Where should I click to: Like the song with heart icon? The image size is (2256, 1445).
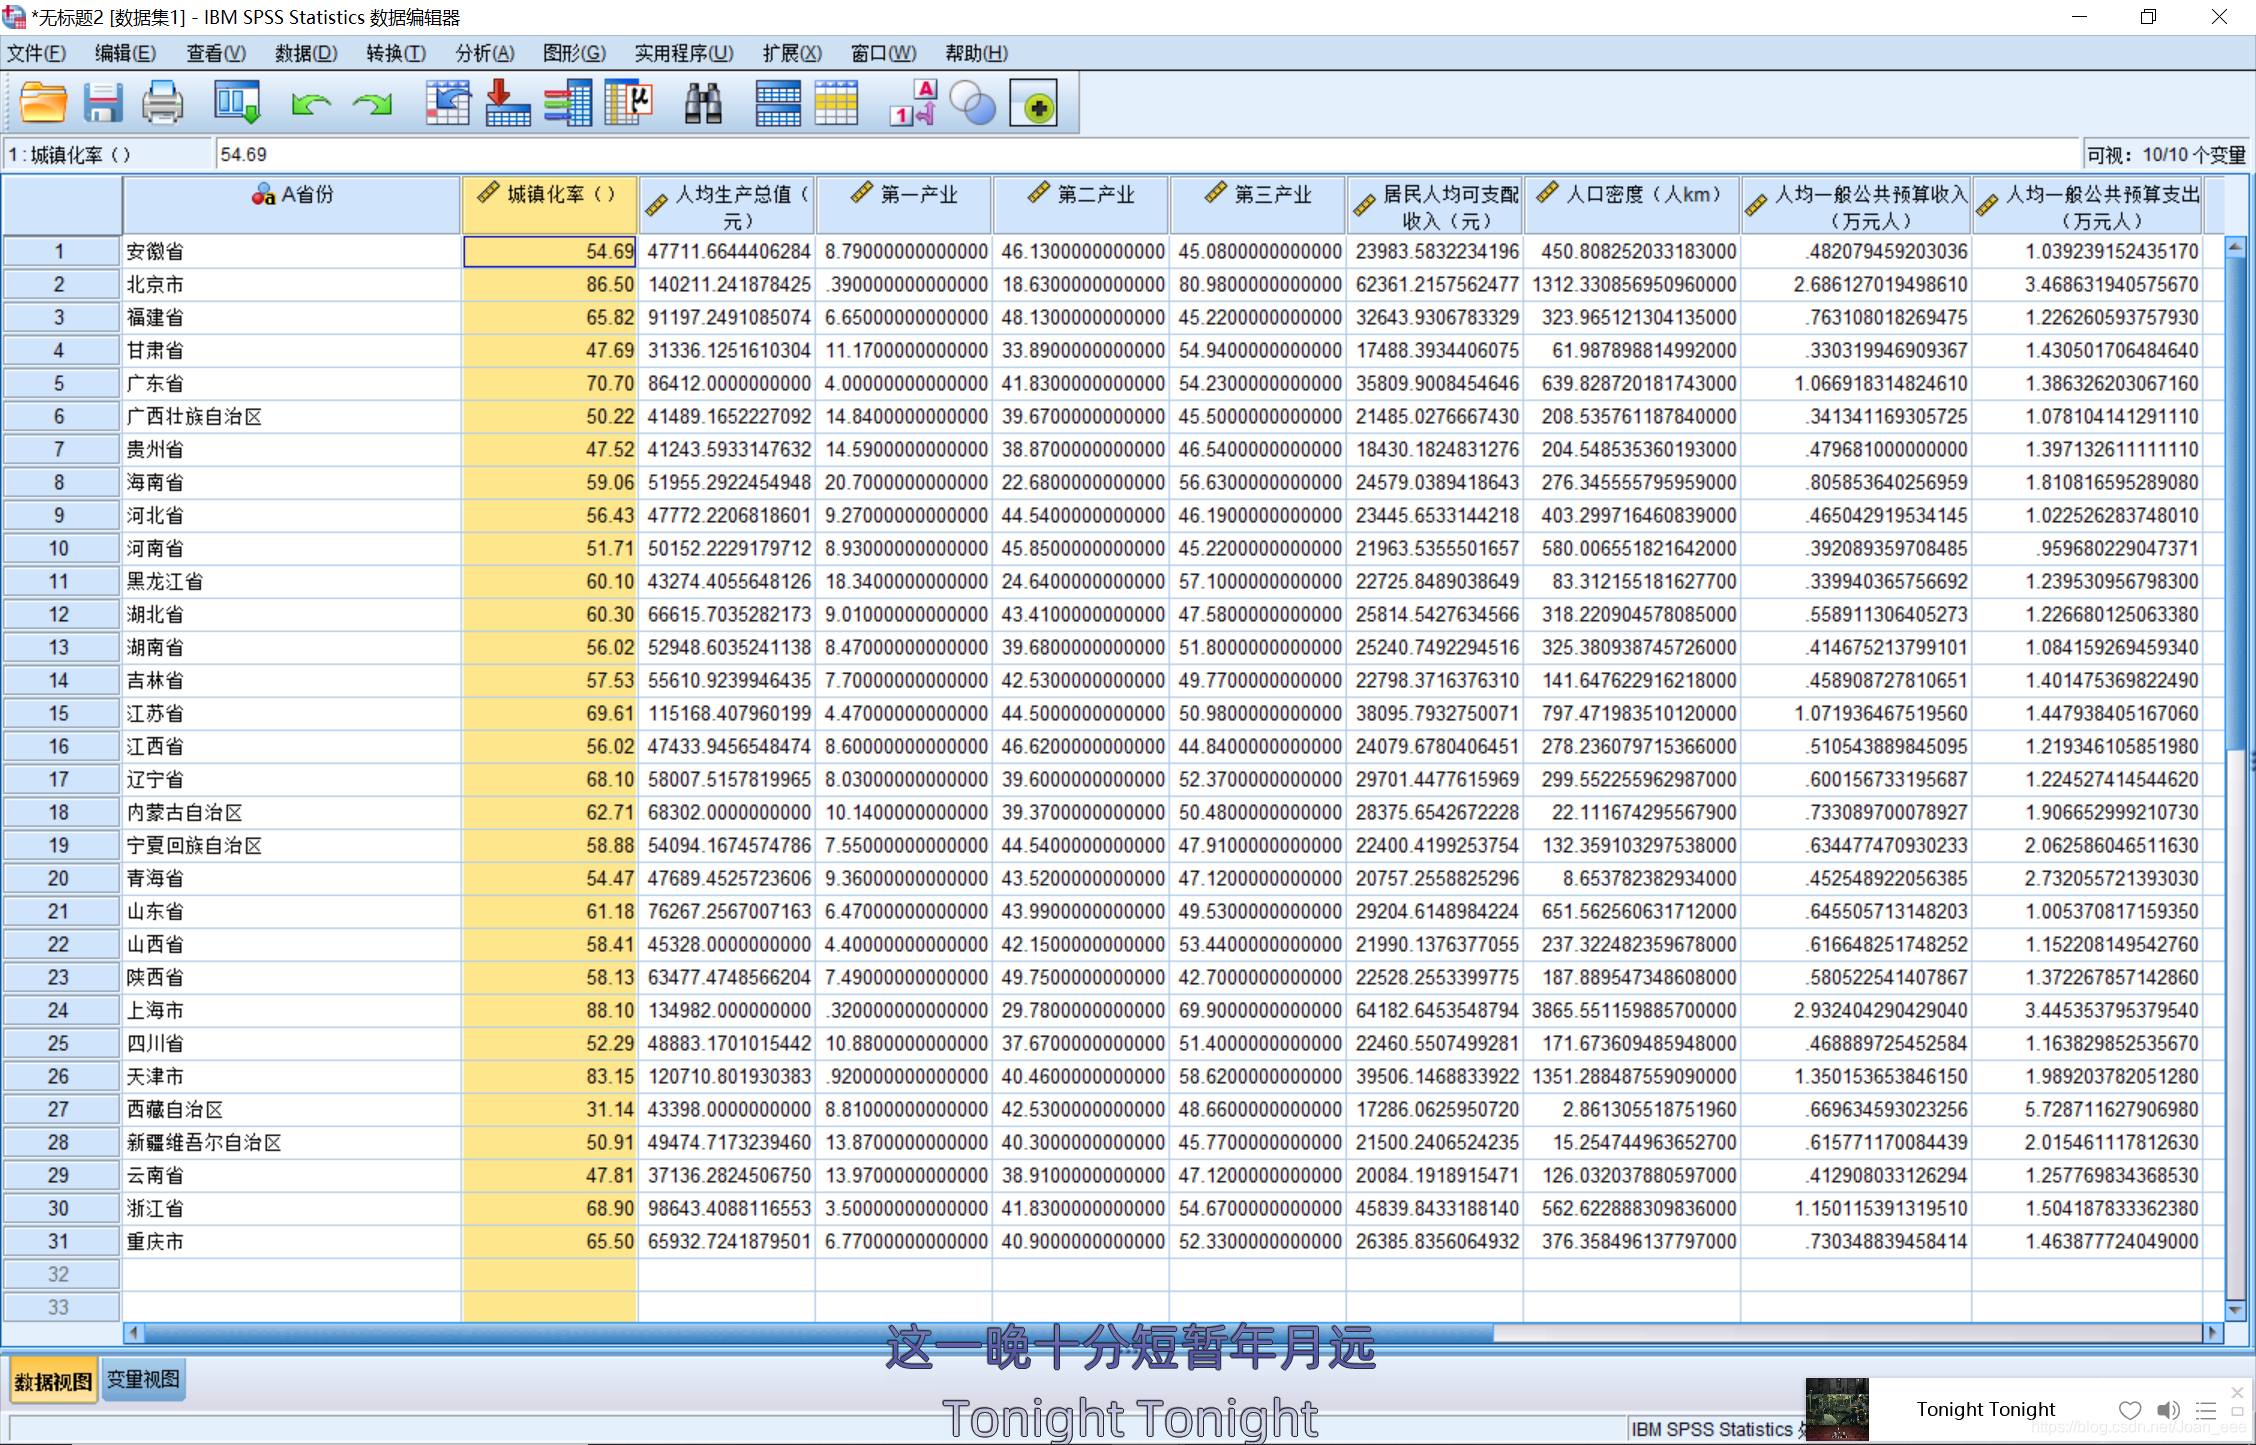click(2129, 1410)
